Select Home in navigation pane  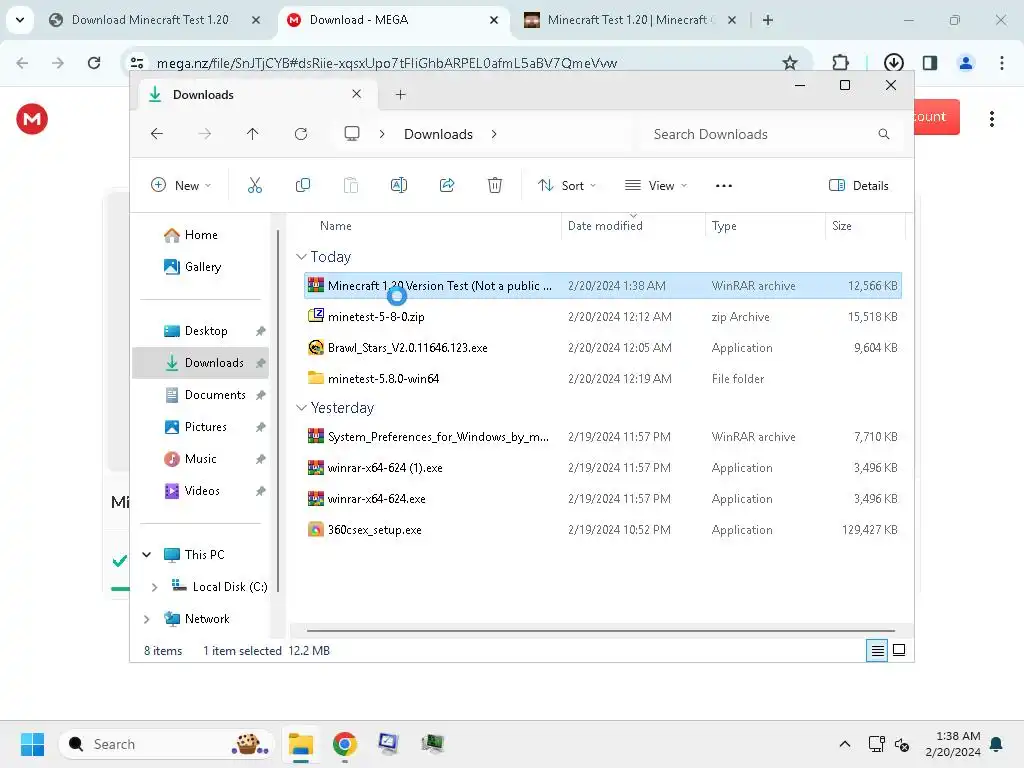pyautogui.click(x=200, y=235)
